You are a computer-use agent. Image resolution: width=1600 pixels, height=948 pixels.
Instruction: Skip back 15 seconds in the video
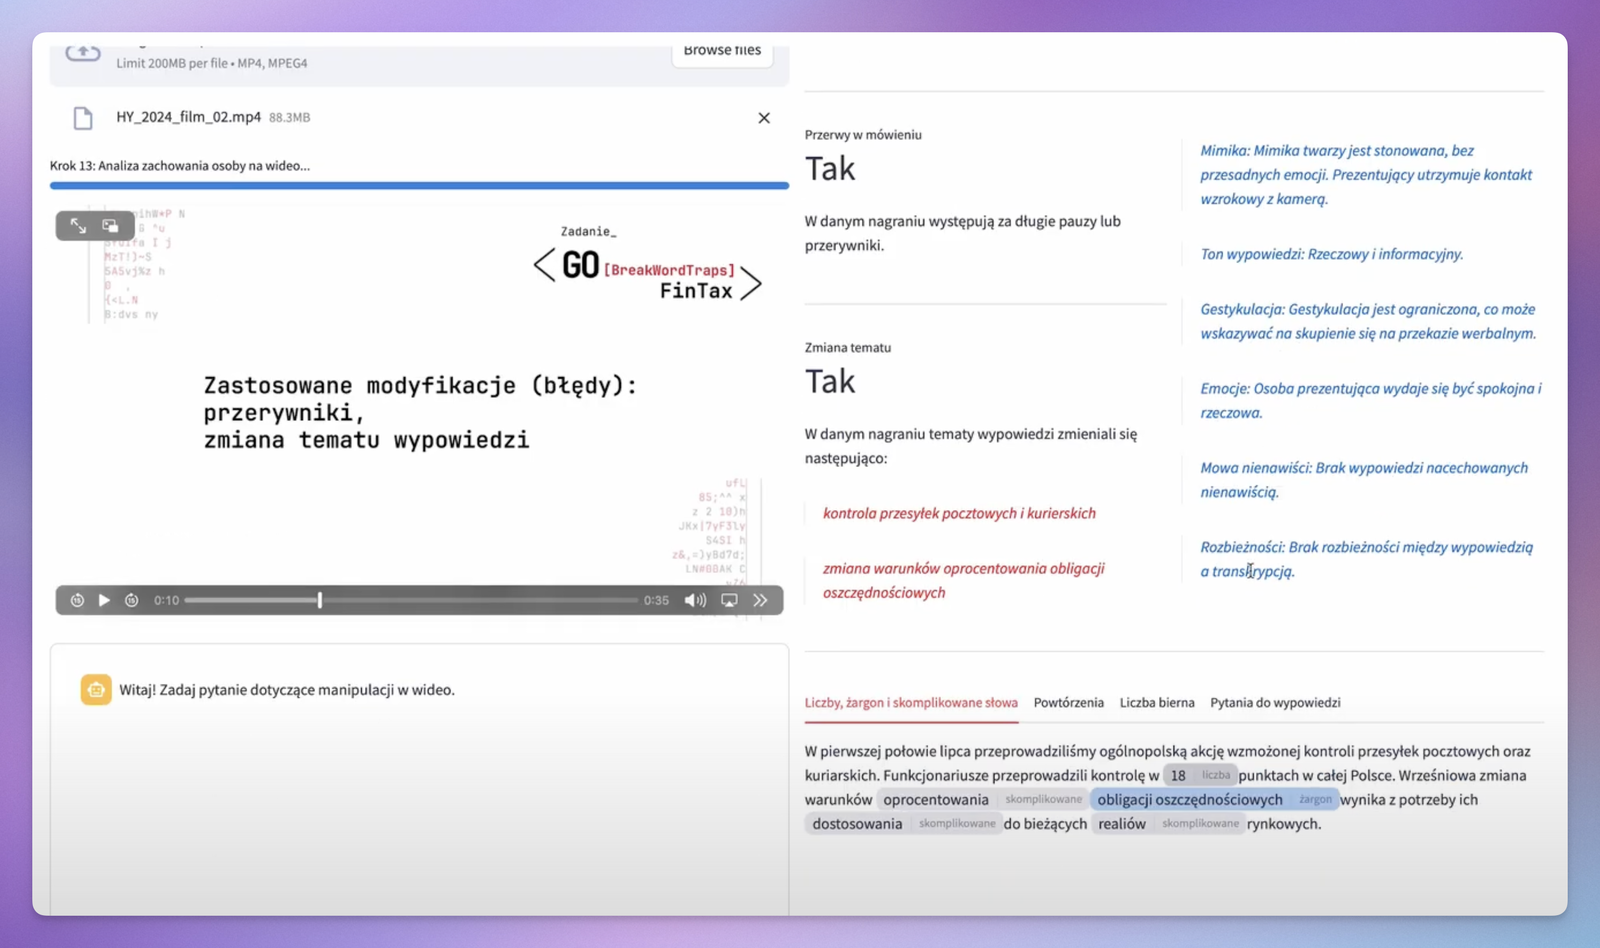pos(77,600)
